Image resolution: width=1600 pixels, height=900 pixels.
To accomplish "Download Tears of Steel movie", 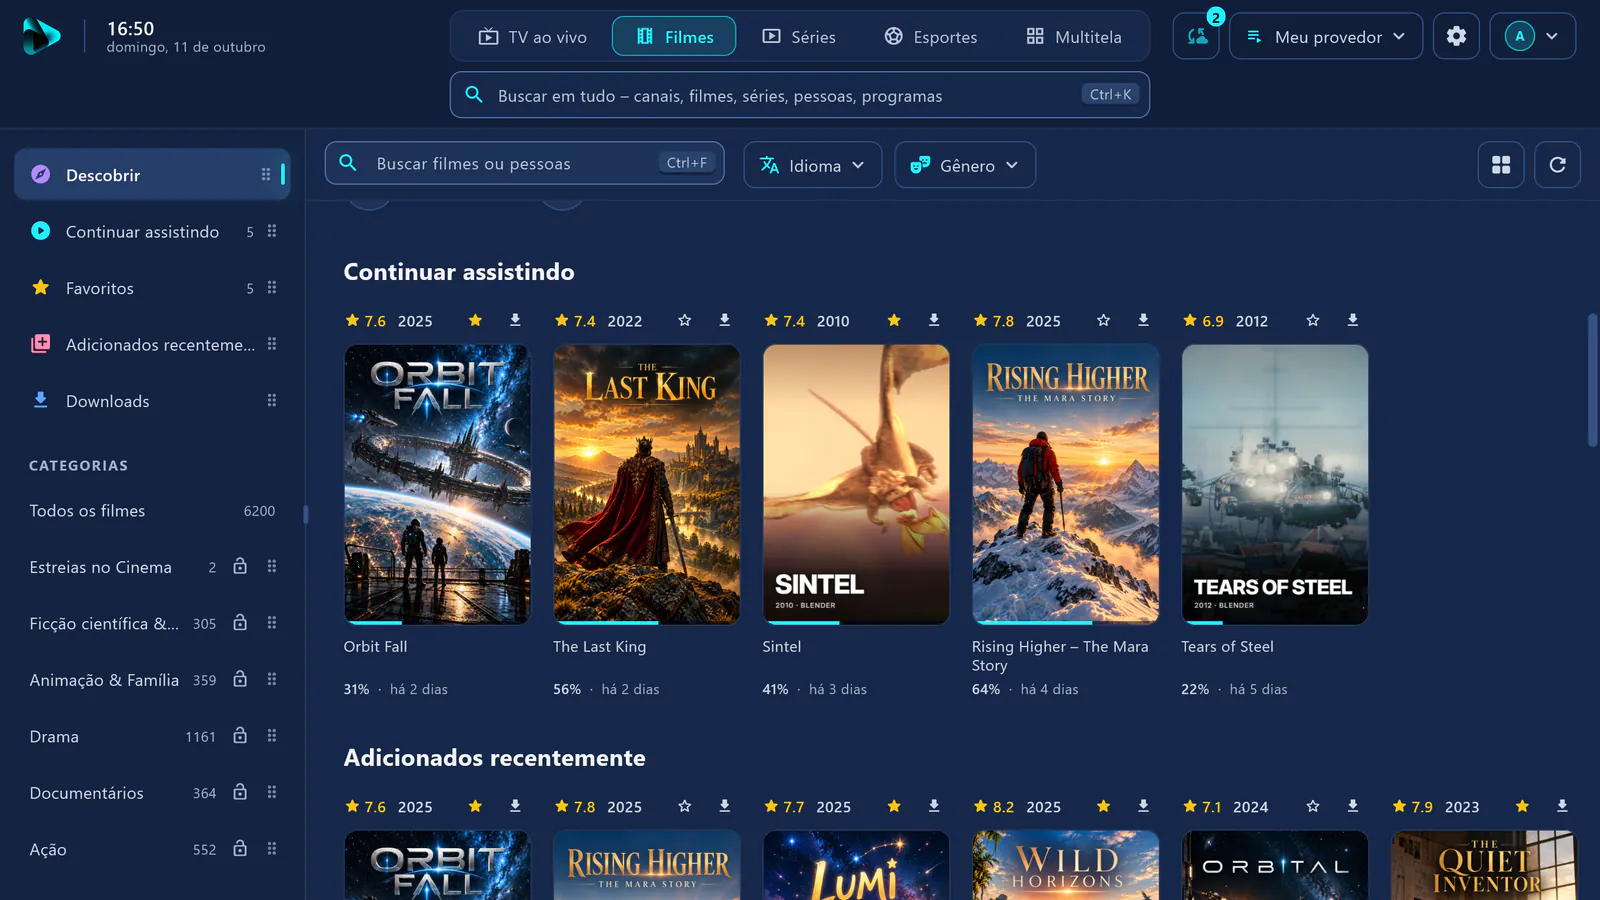I will tap(1352, 320).
